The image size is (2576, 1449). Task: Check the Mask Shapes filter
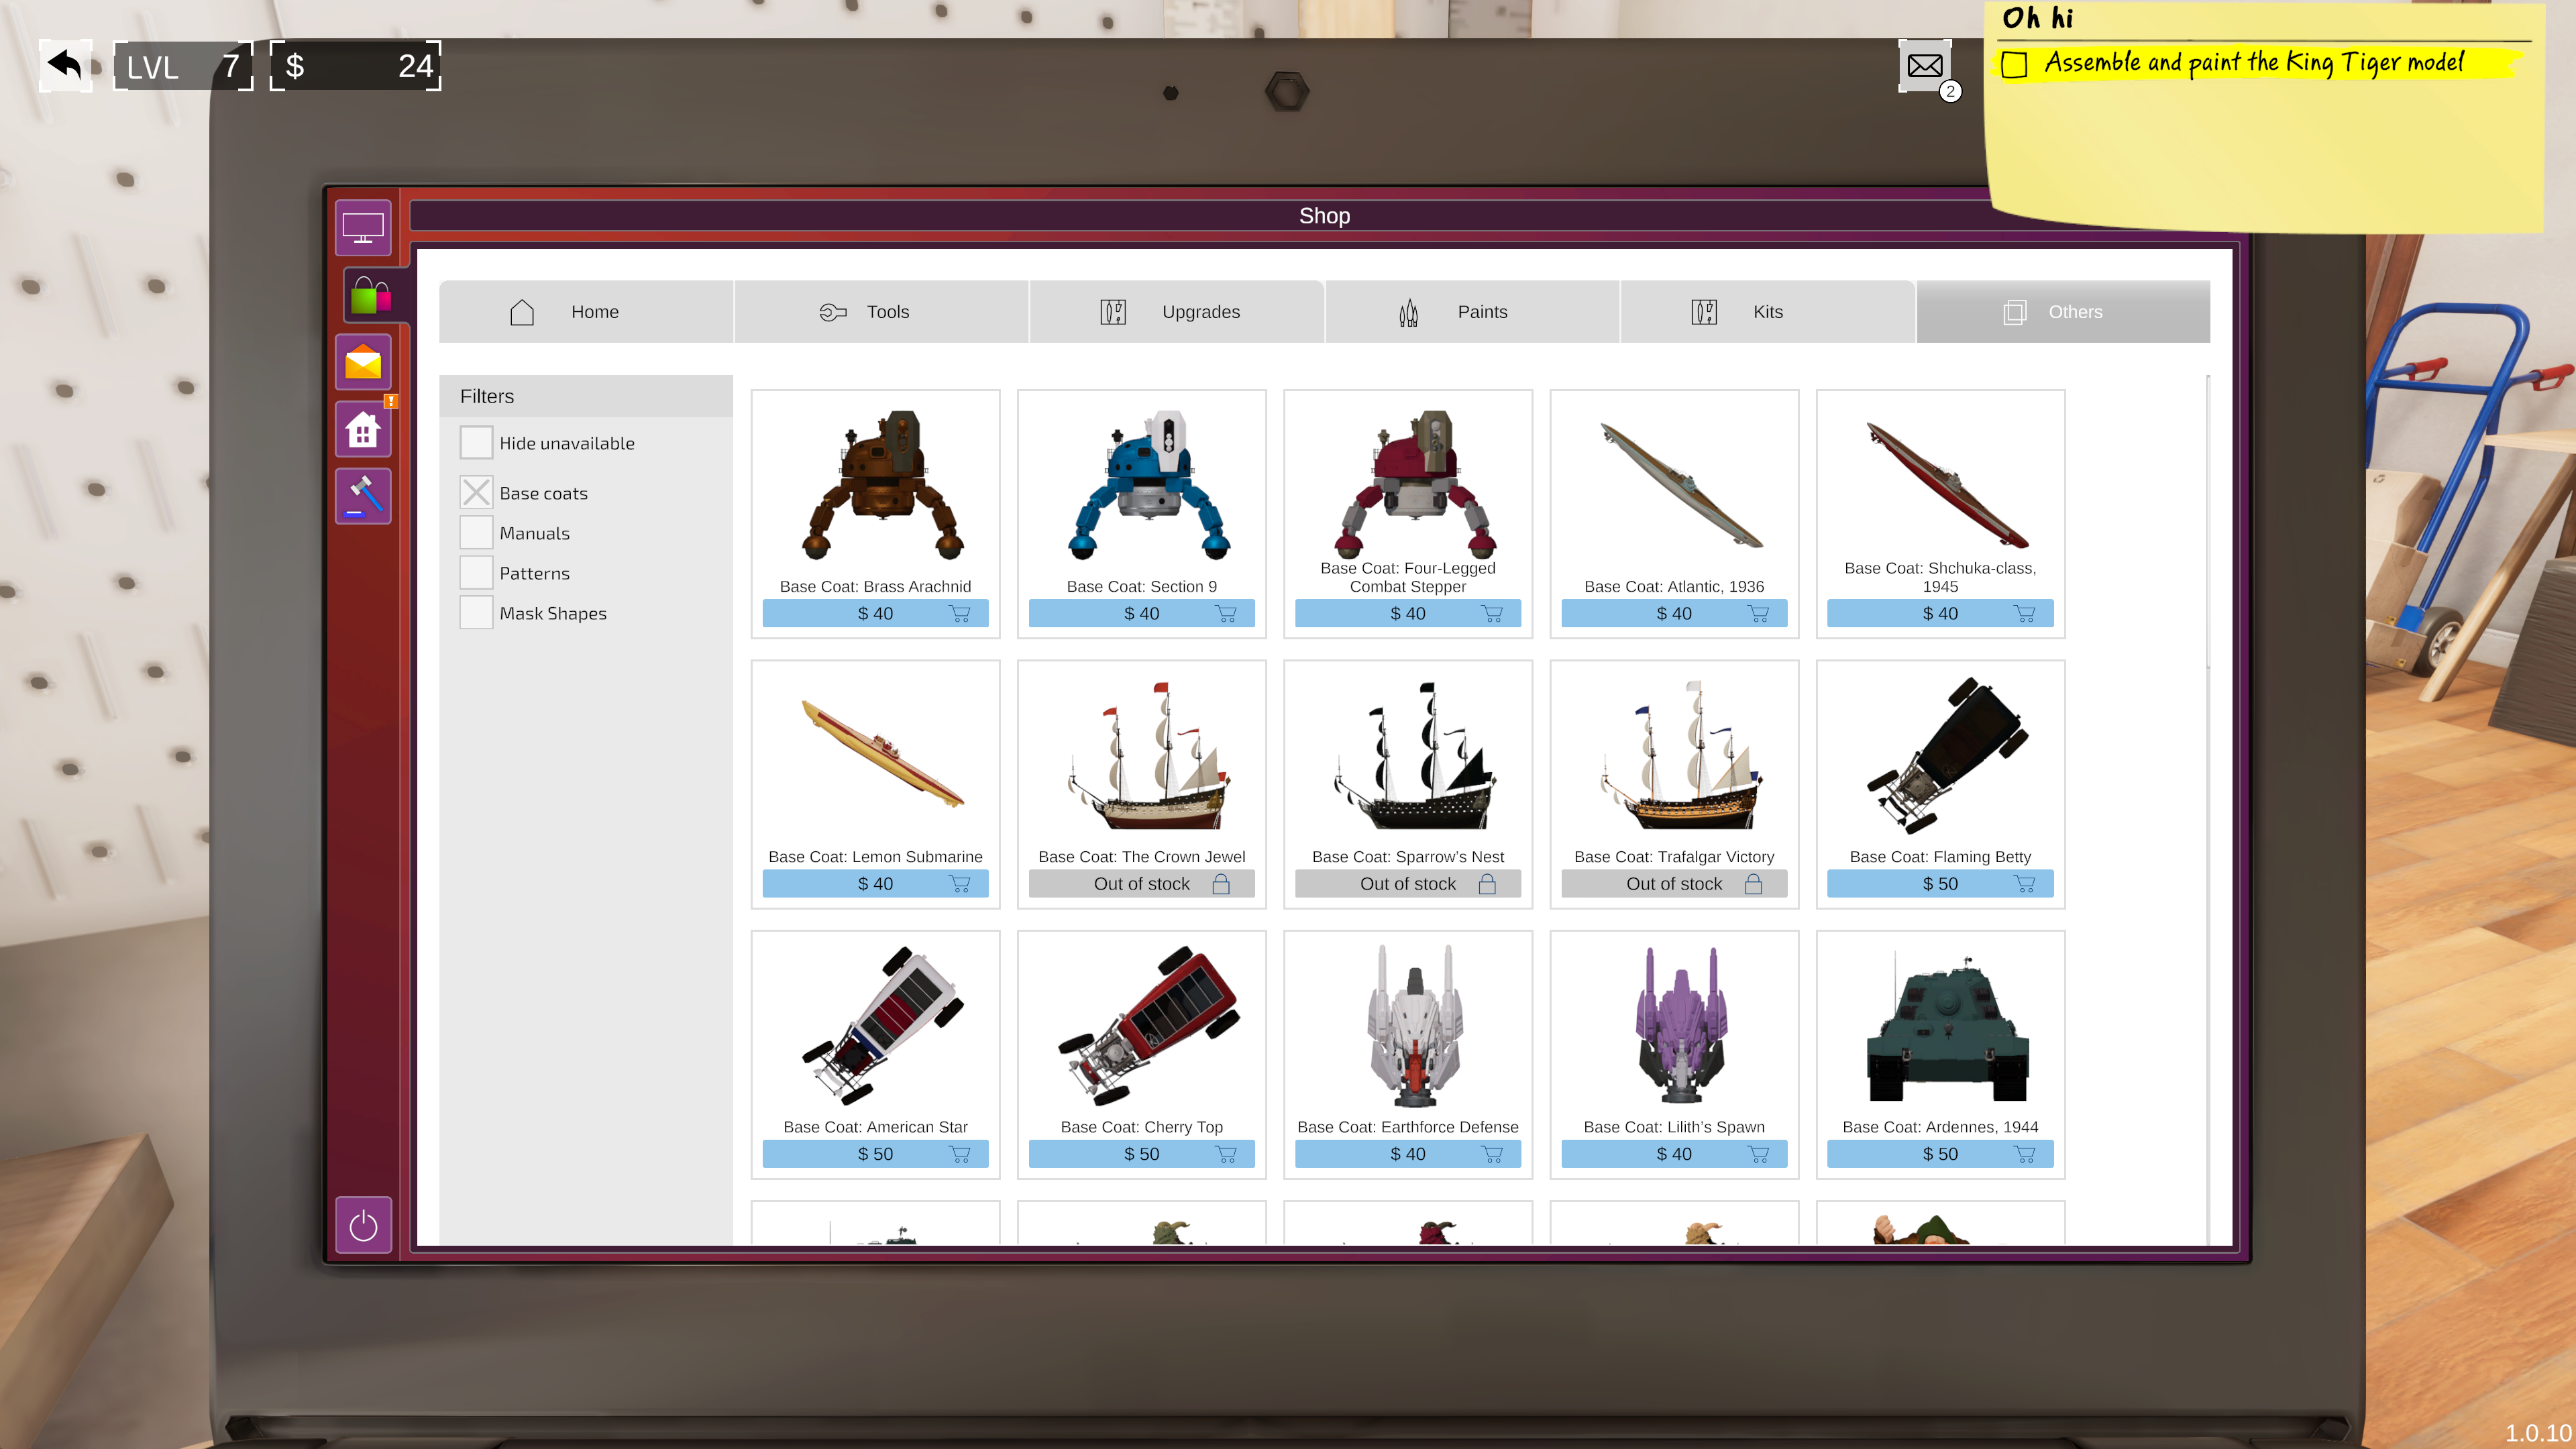click(x=476, y=612)
